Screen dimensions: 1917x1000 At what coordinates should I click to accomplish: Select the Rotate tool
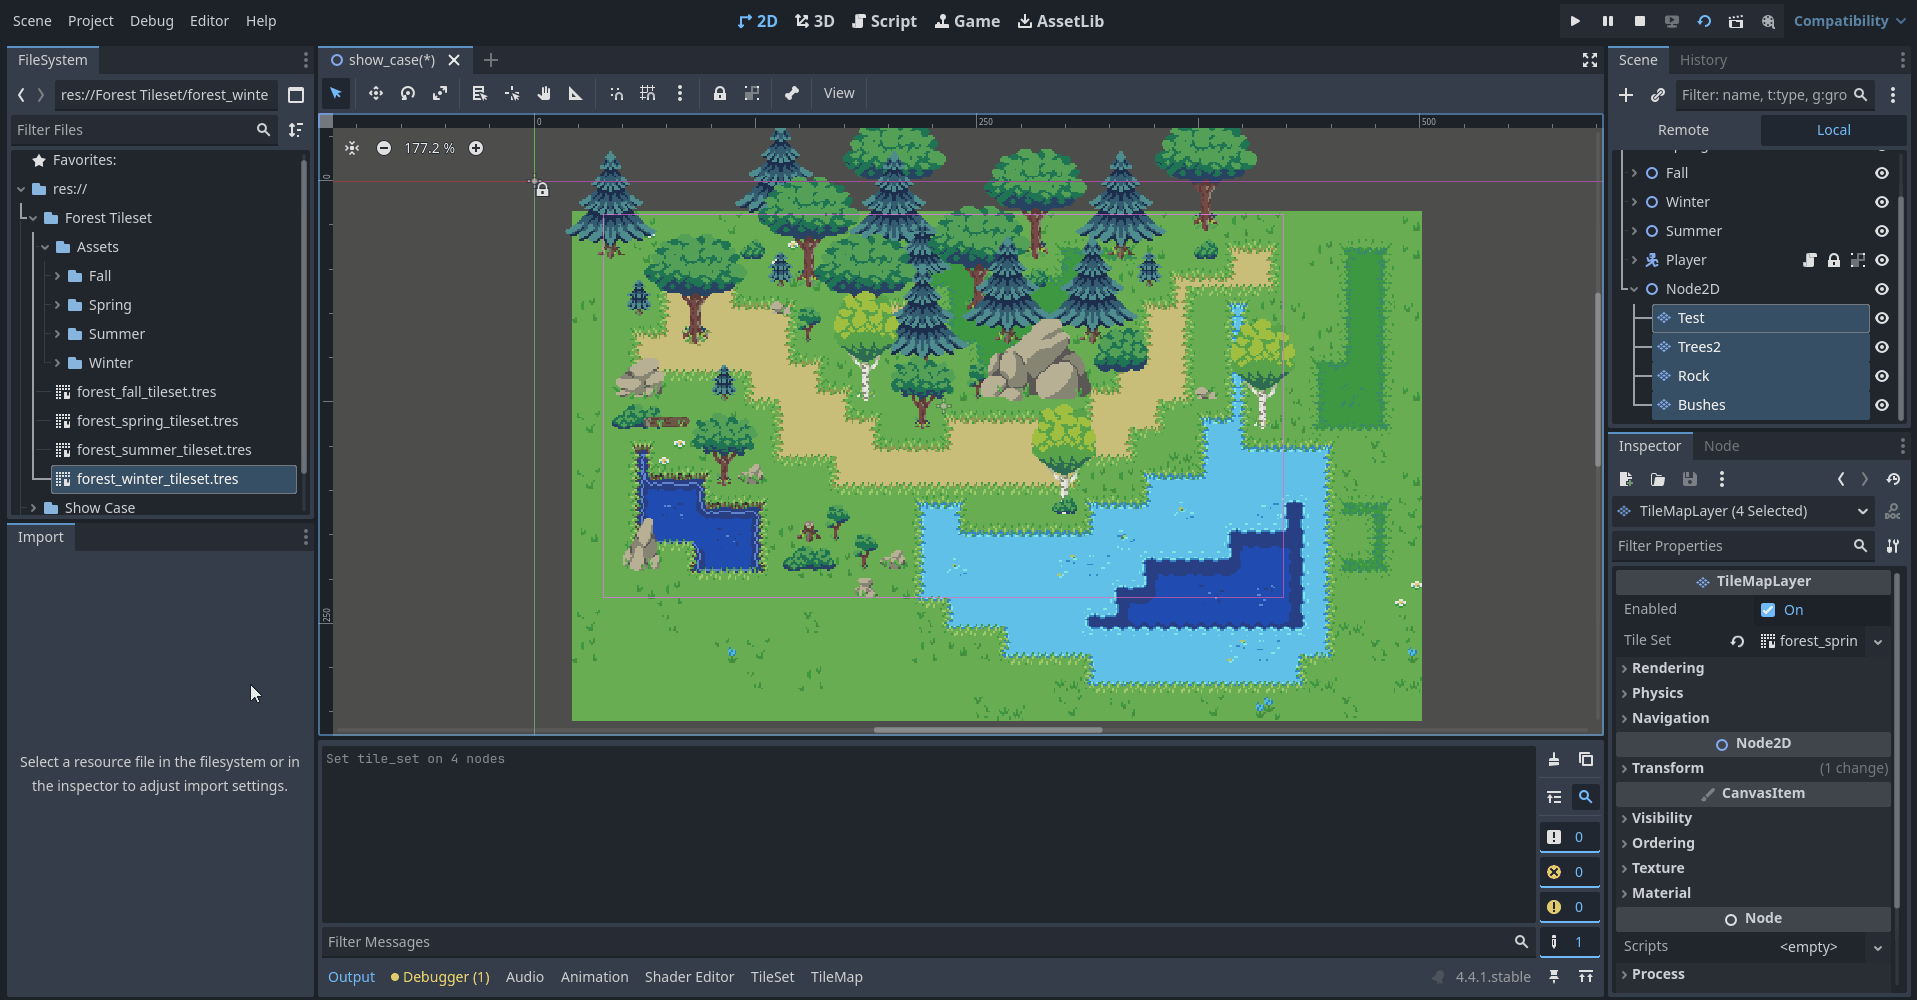407,93
